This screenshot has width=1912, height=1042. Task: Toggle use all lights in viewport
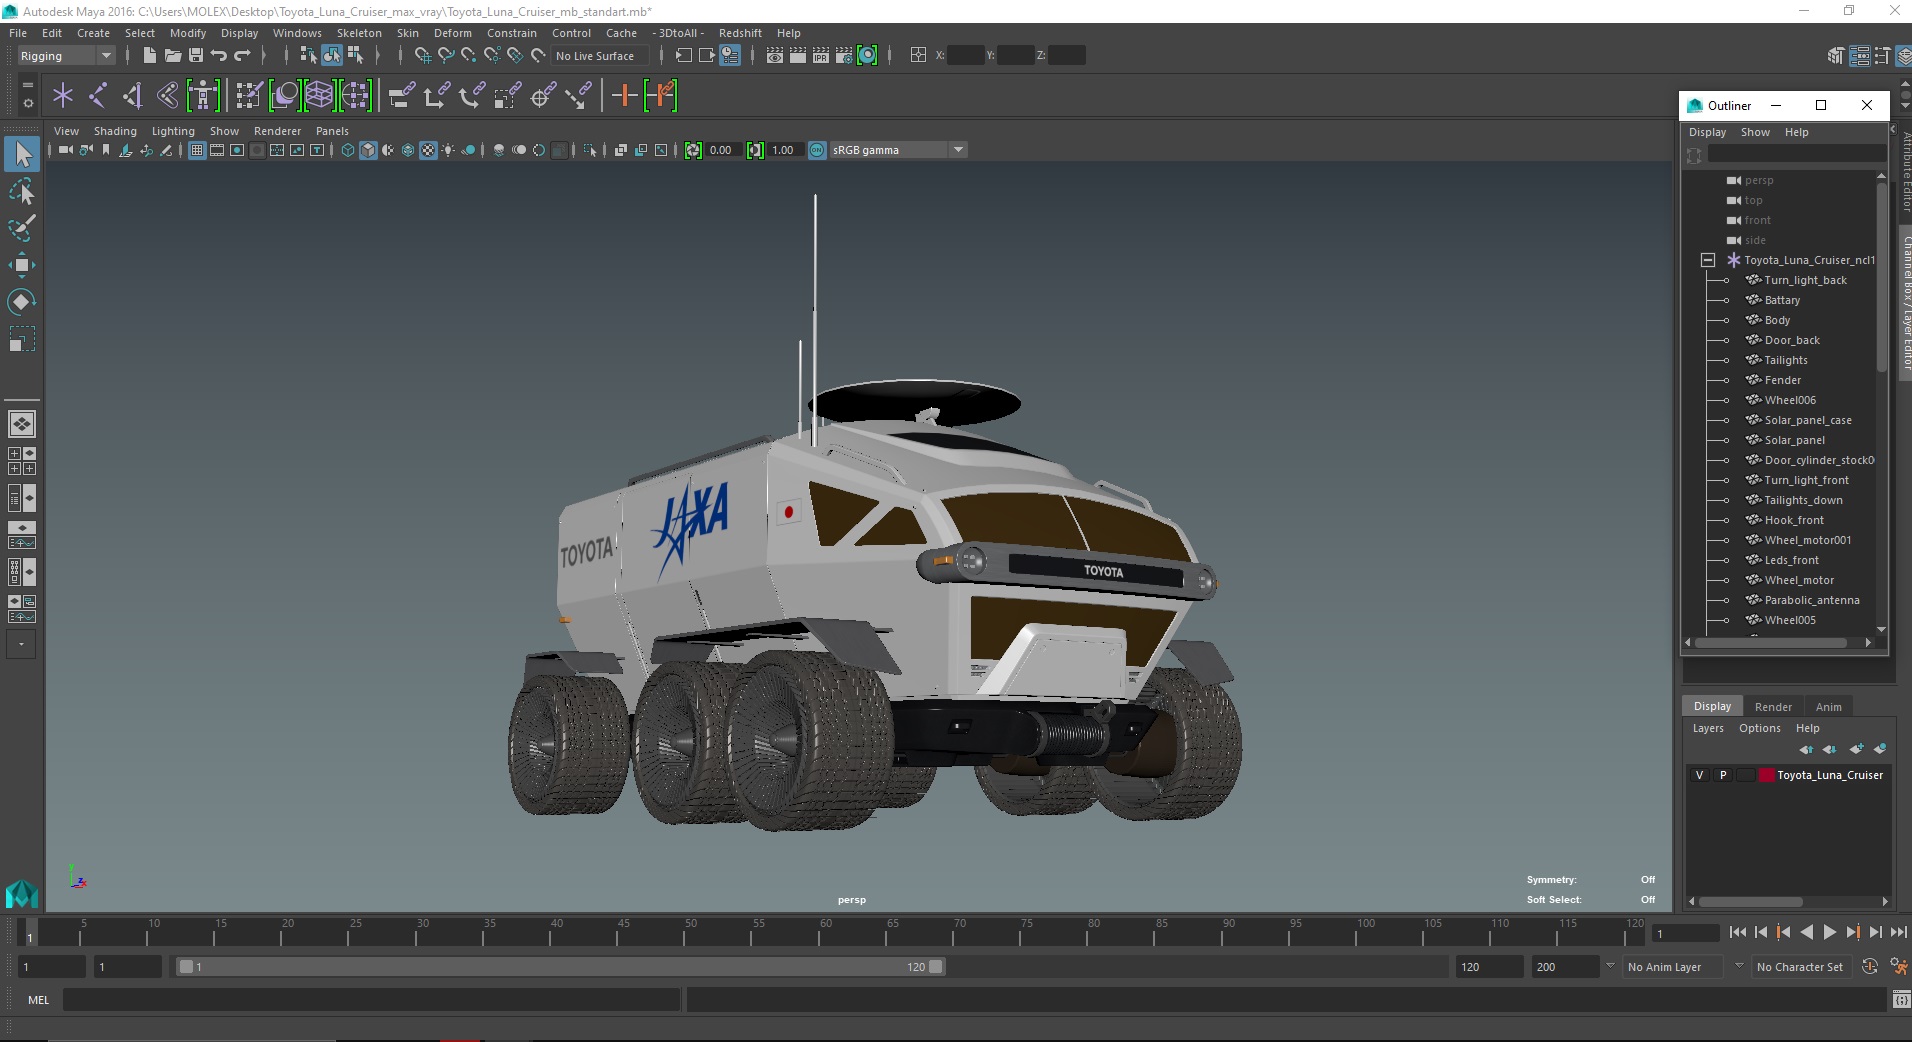(448, 150)
